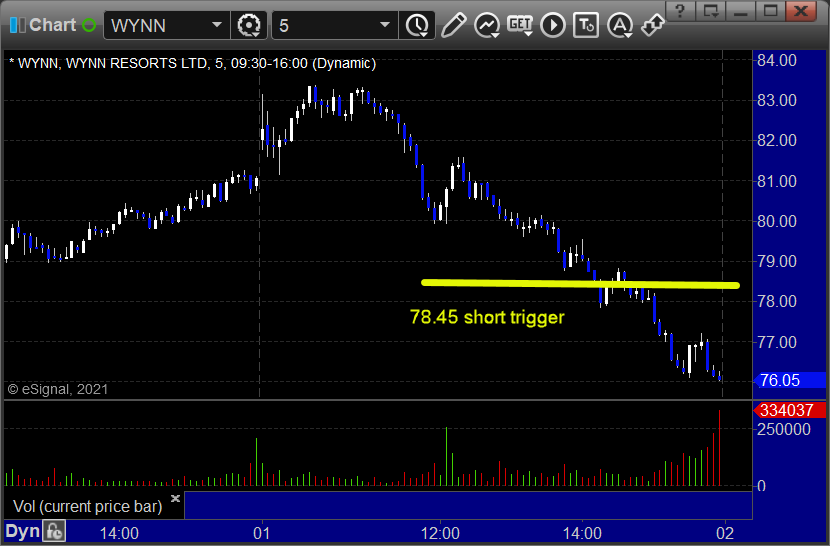830x546 pixels.
Task: Open the WYNN symbol dropdown
Action: (216, 25)
